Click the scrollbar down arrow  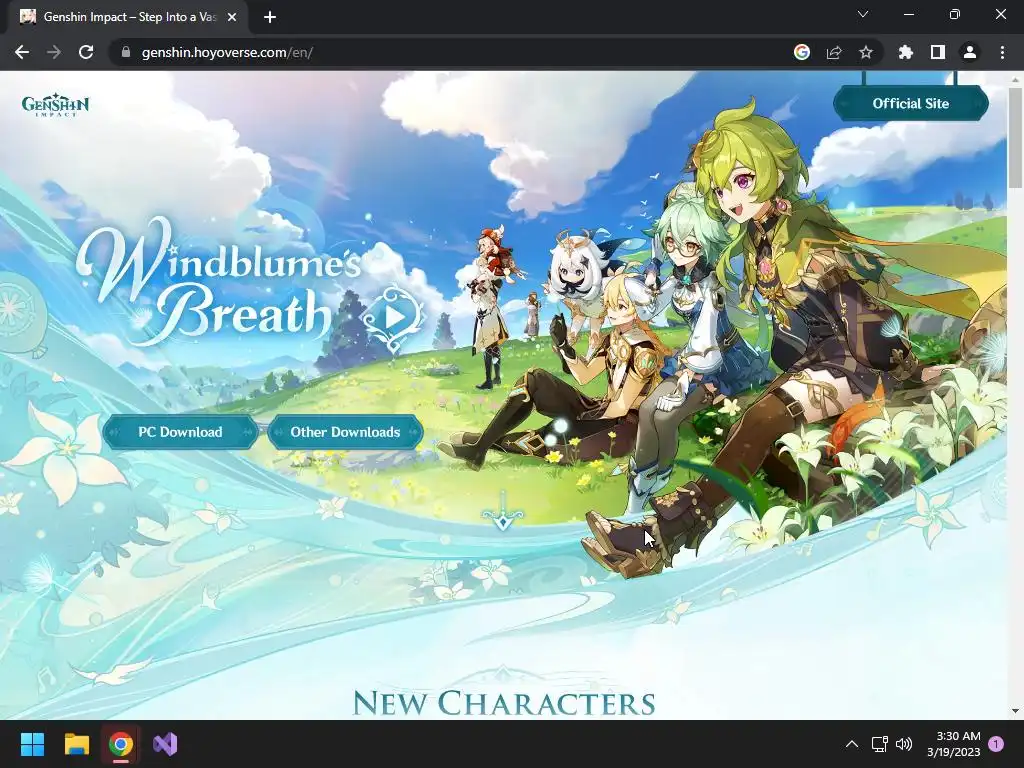click(x=1015, y=711)
